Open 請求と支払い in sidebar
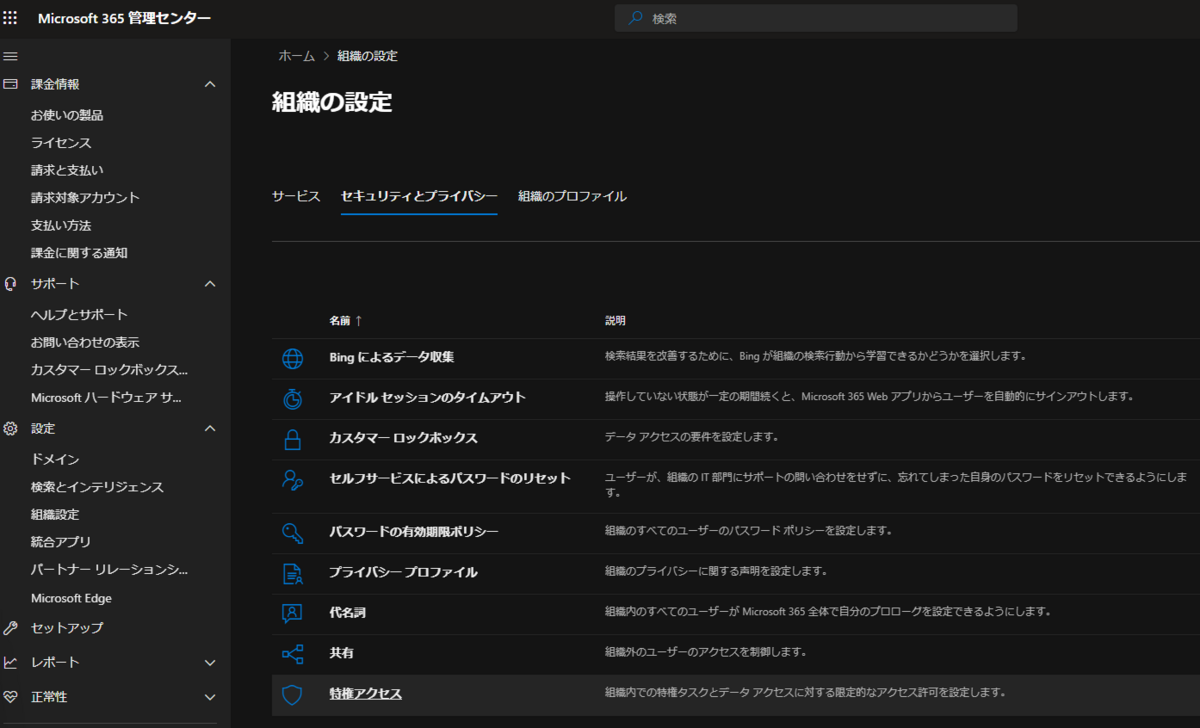This screenshot has height=728, width=1200. click(67, 170)
